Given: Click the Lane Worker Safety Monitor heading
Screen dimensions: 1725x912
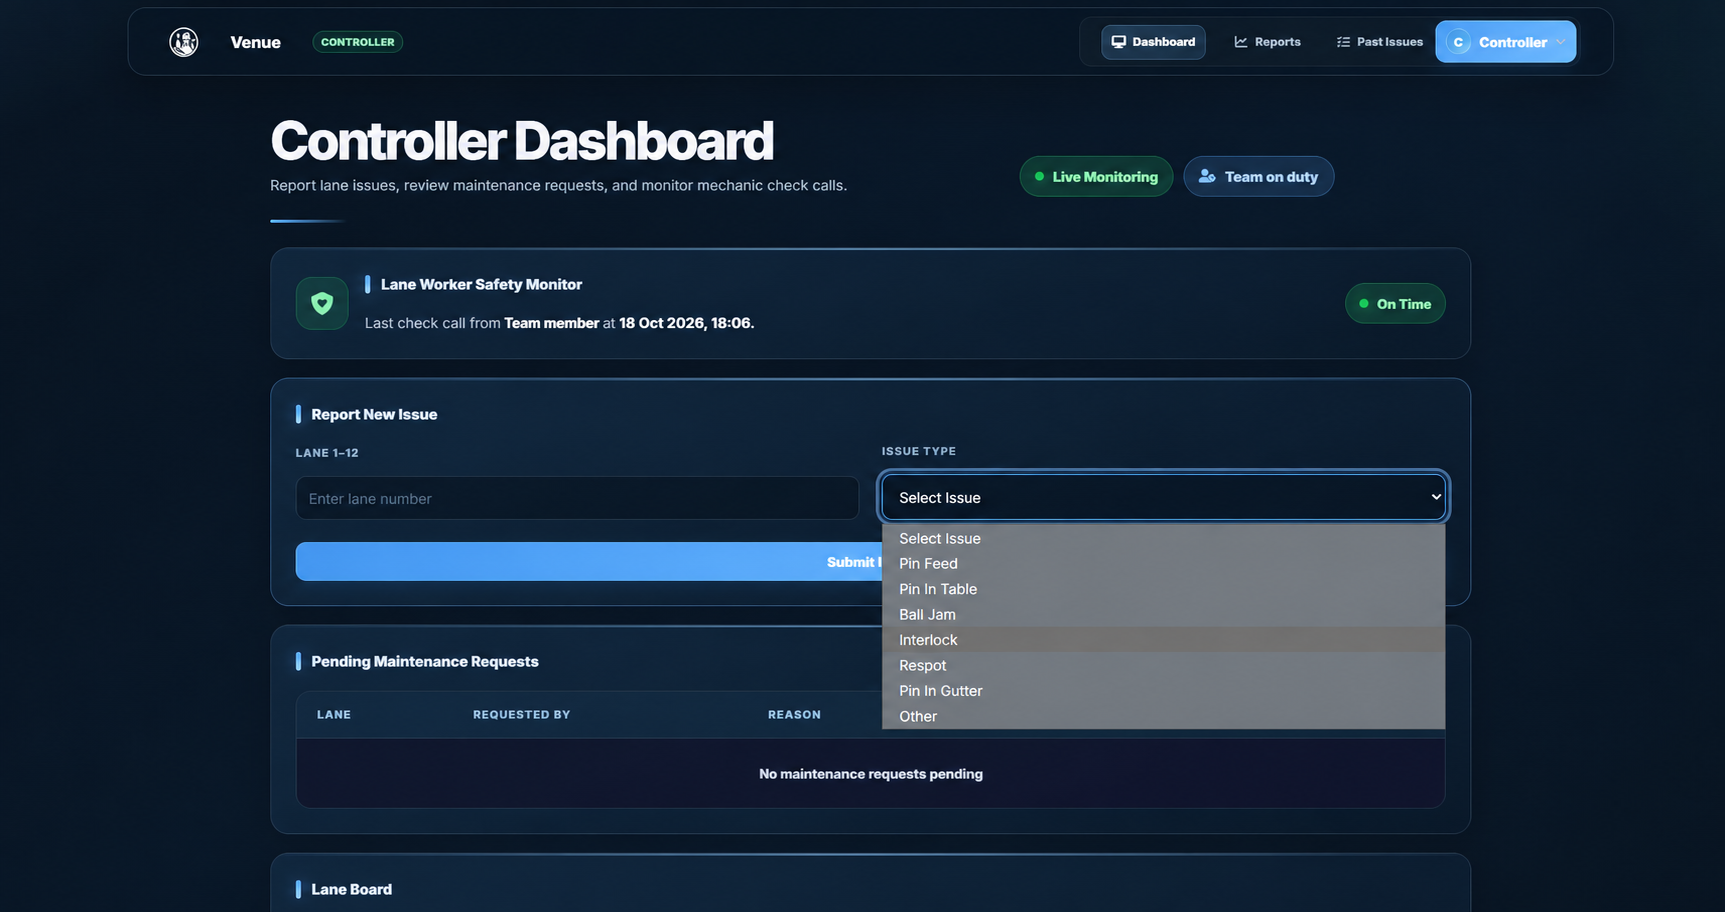Looking at the screenshot, I should (481, 284).
